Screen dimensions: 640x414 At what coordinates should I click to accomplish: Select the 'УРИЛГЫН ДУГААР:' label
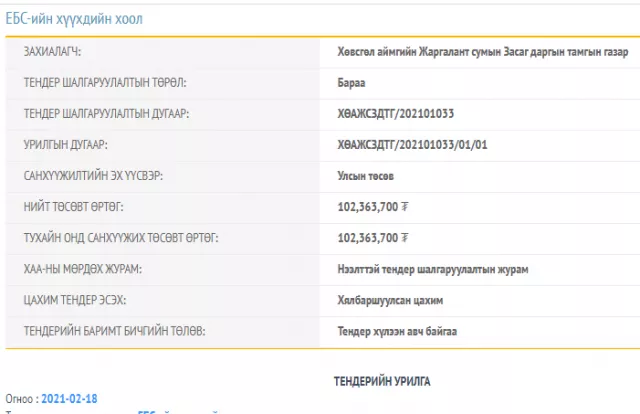click(66, 145)
